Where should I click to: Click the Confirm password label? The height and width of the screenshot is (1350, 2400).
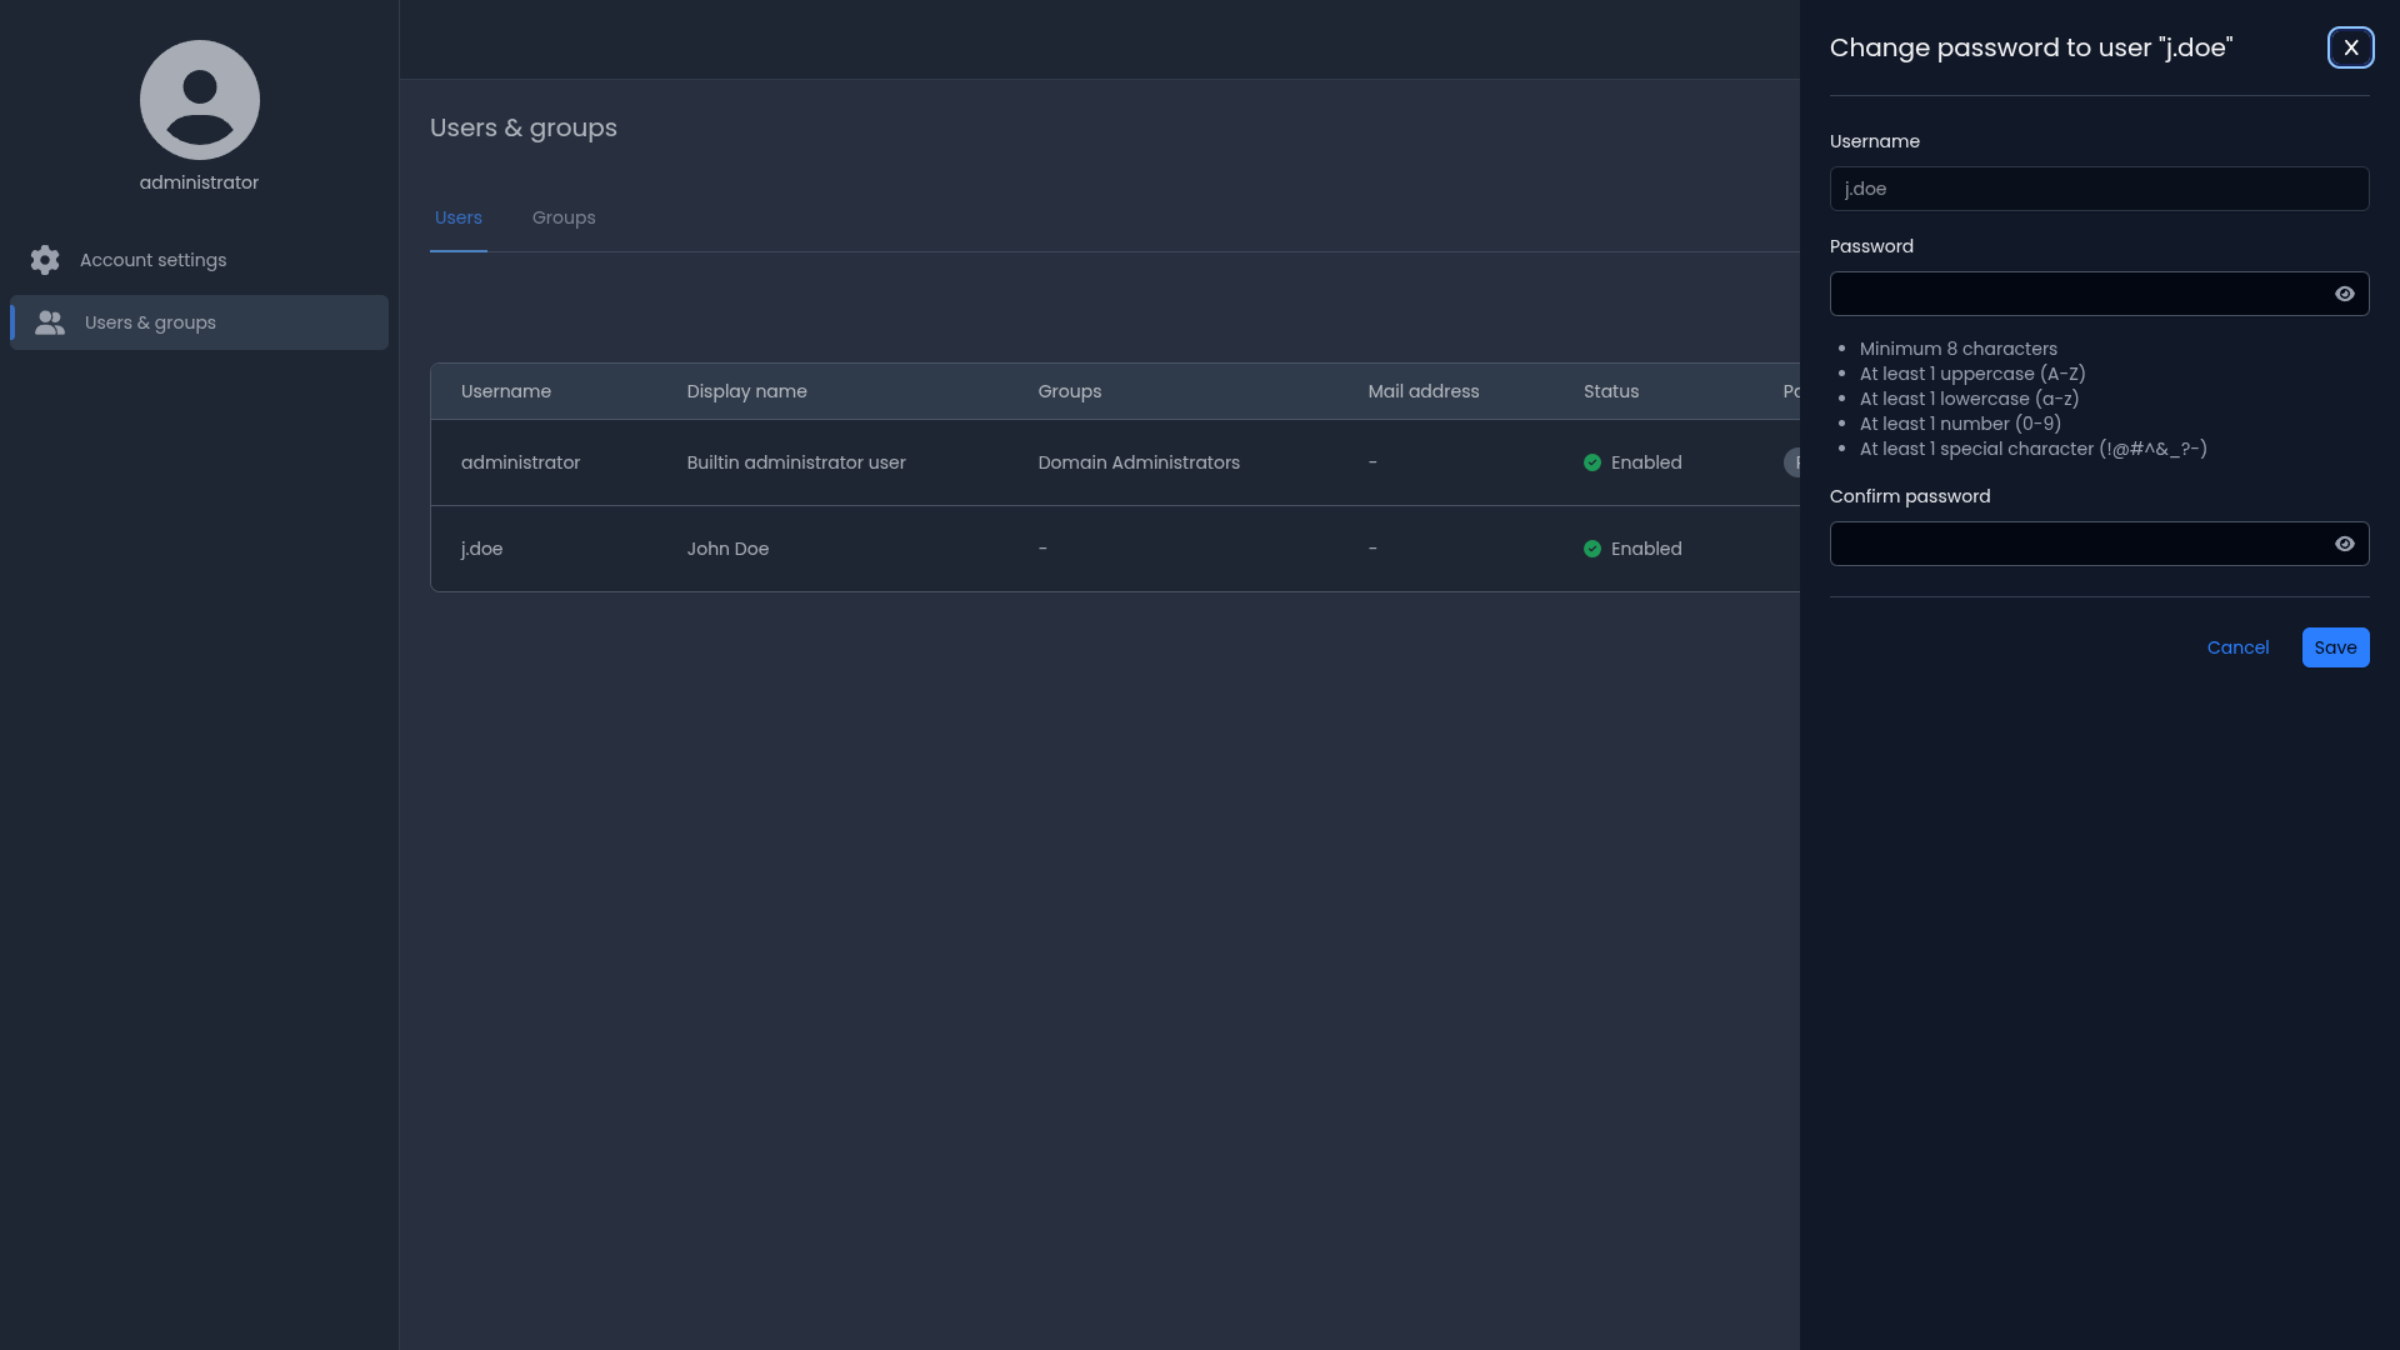1909,497
